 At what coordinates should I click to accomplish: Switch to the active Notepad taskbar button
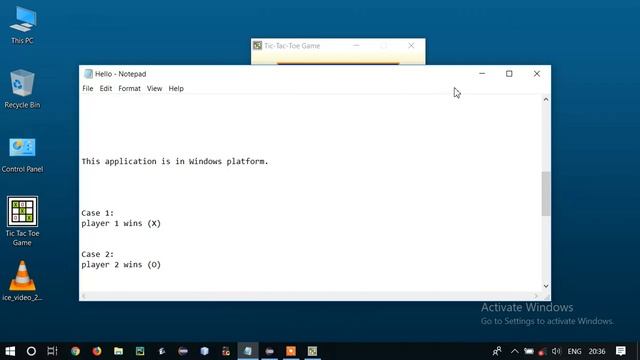click(x=248, y=351)
